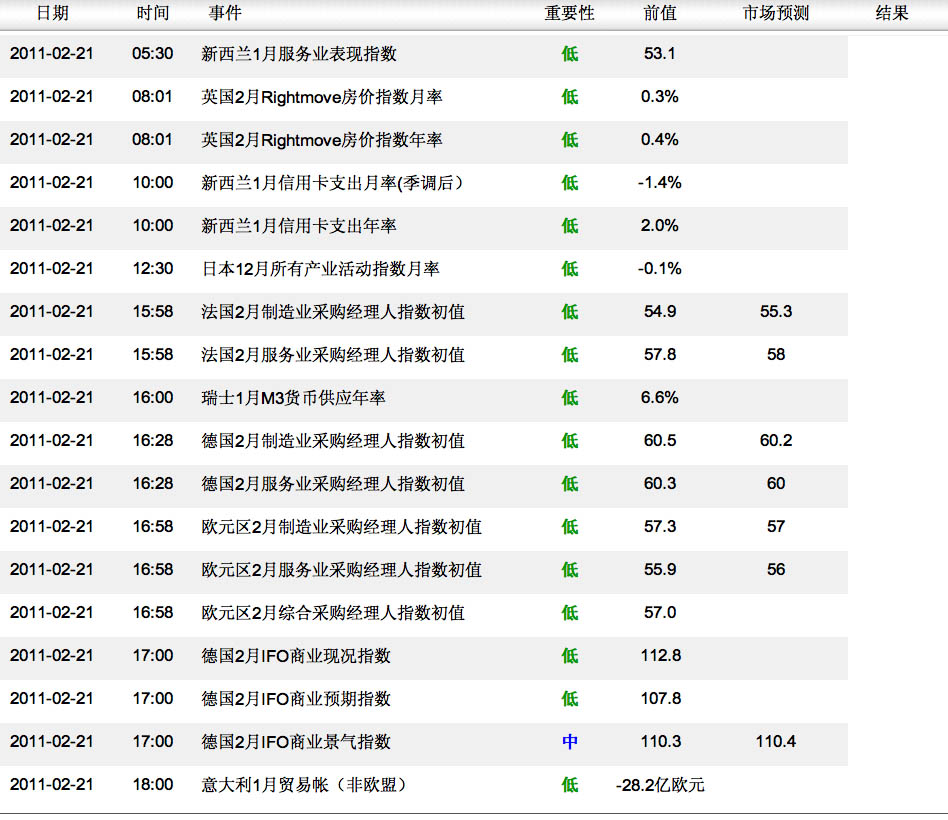The height and width of the screenshot is (820, 948).
Task: Click the previous value 60.5
Action: click(660, 440)
